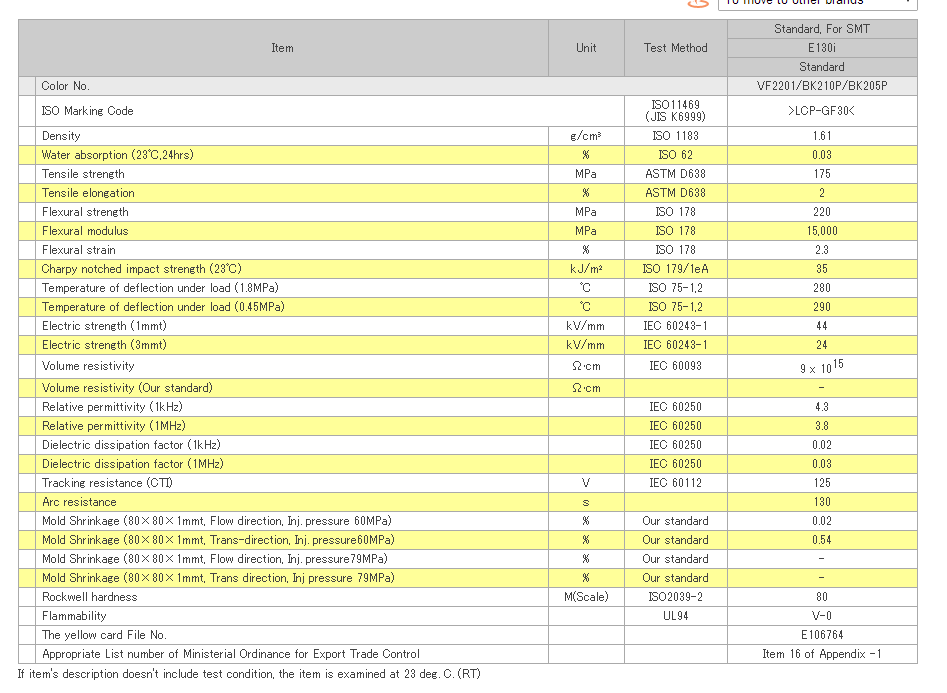Click 'Volume resistivity (Our standard)' row label

(x=127, y=388)
